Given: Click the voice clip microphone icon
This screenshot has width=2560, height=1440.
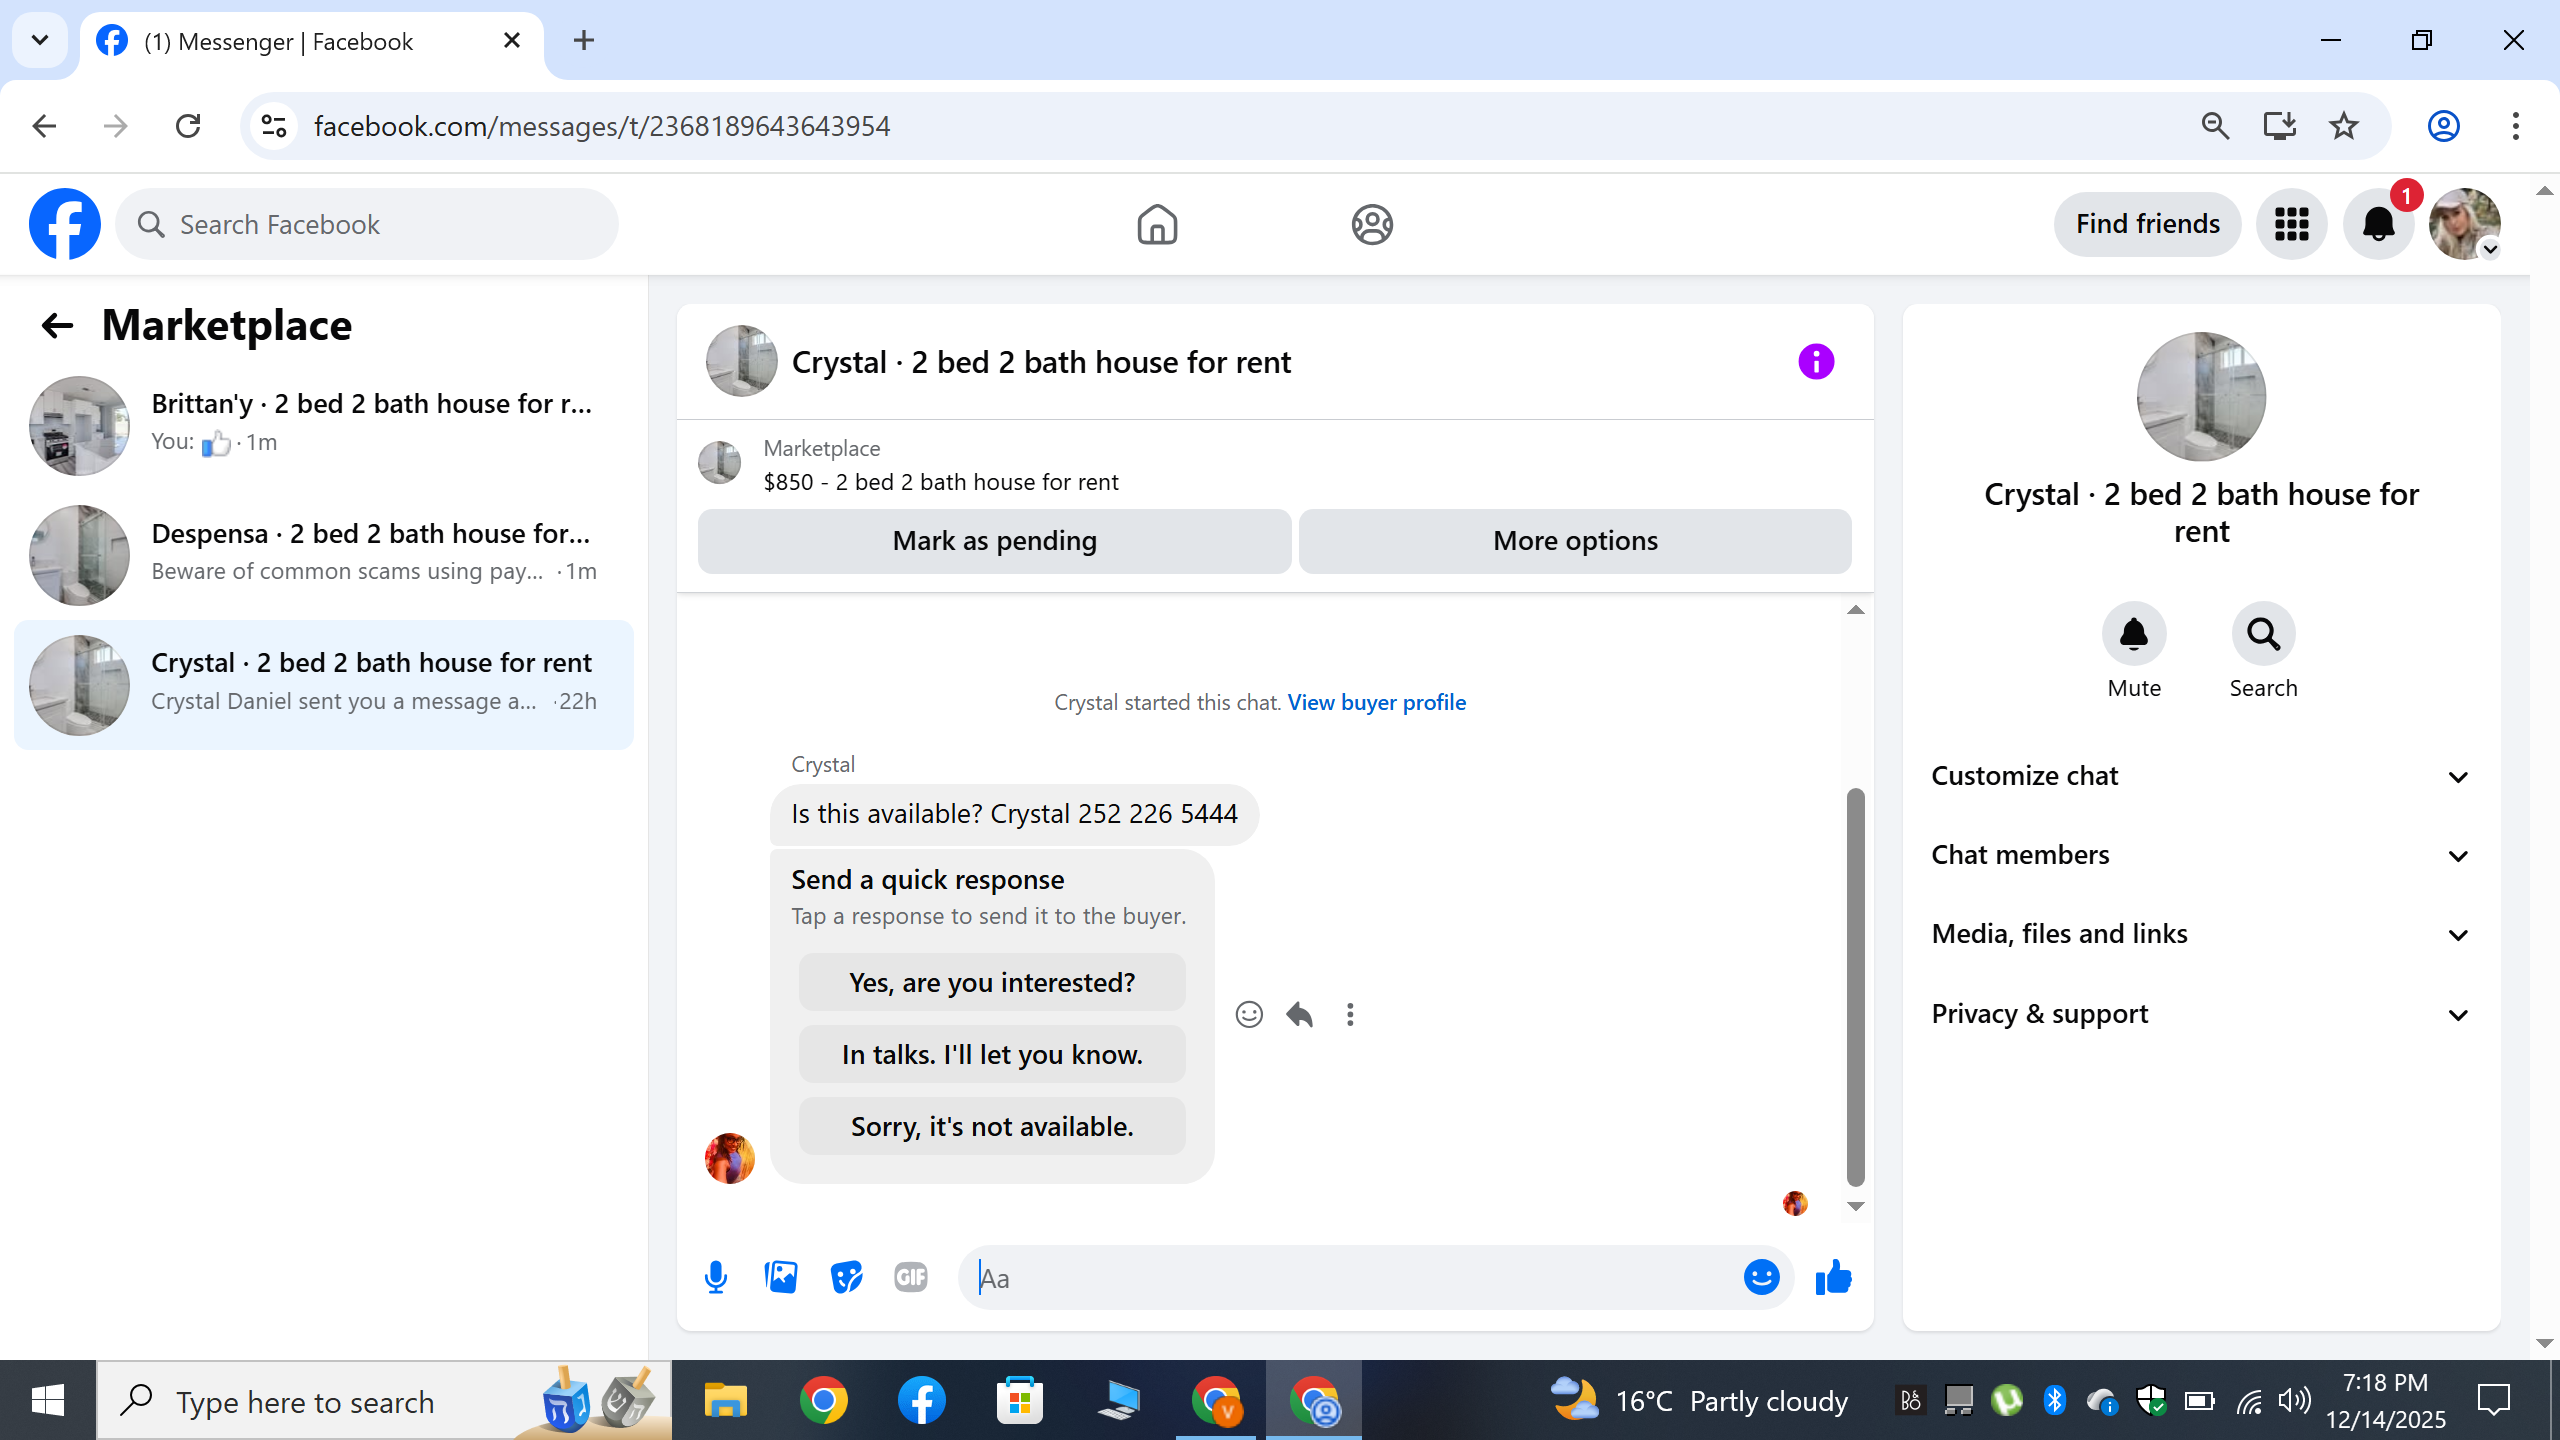Looking at the screenshot, I should [x=716, y=1277].
